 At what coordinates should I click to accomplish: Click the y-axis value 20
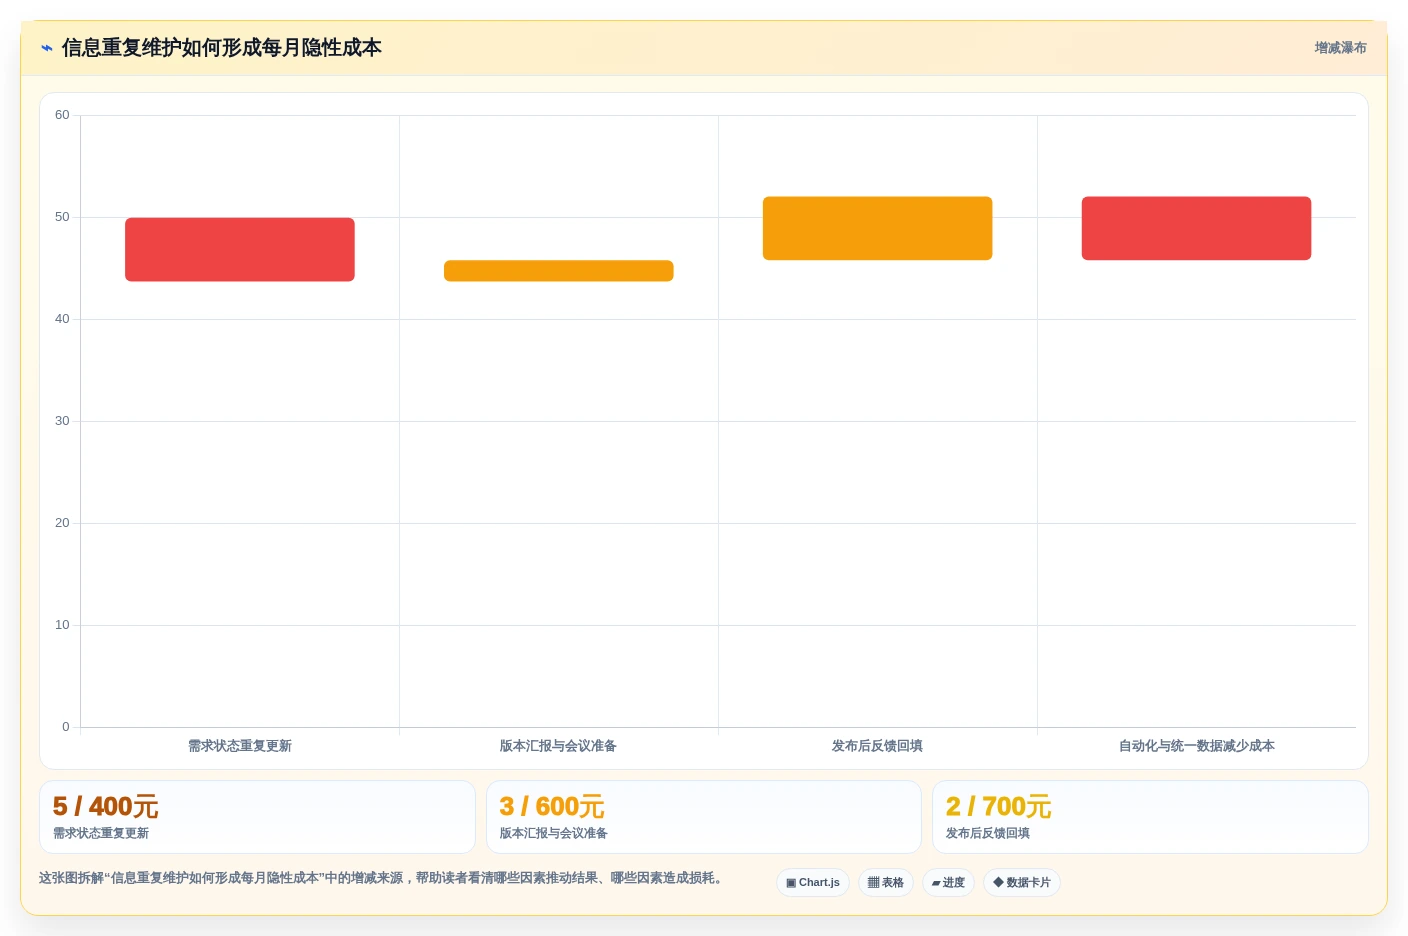pos(62,523)
